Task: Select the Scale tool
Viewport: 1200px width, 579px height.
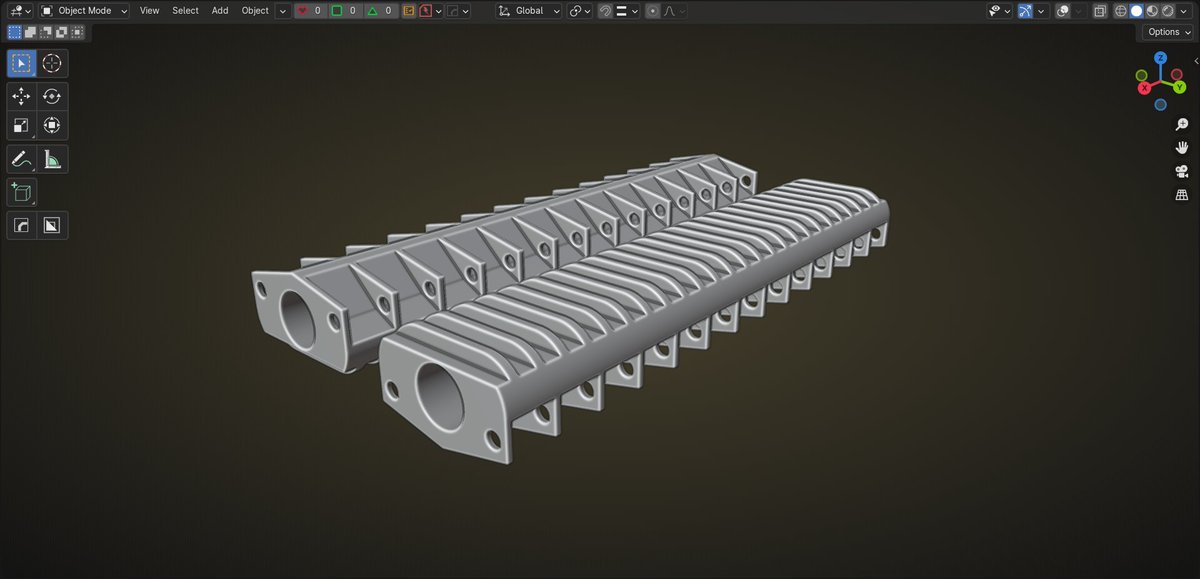Action: (21, 125)
